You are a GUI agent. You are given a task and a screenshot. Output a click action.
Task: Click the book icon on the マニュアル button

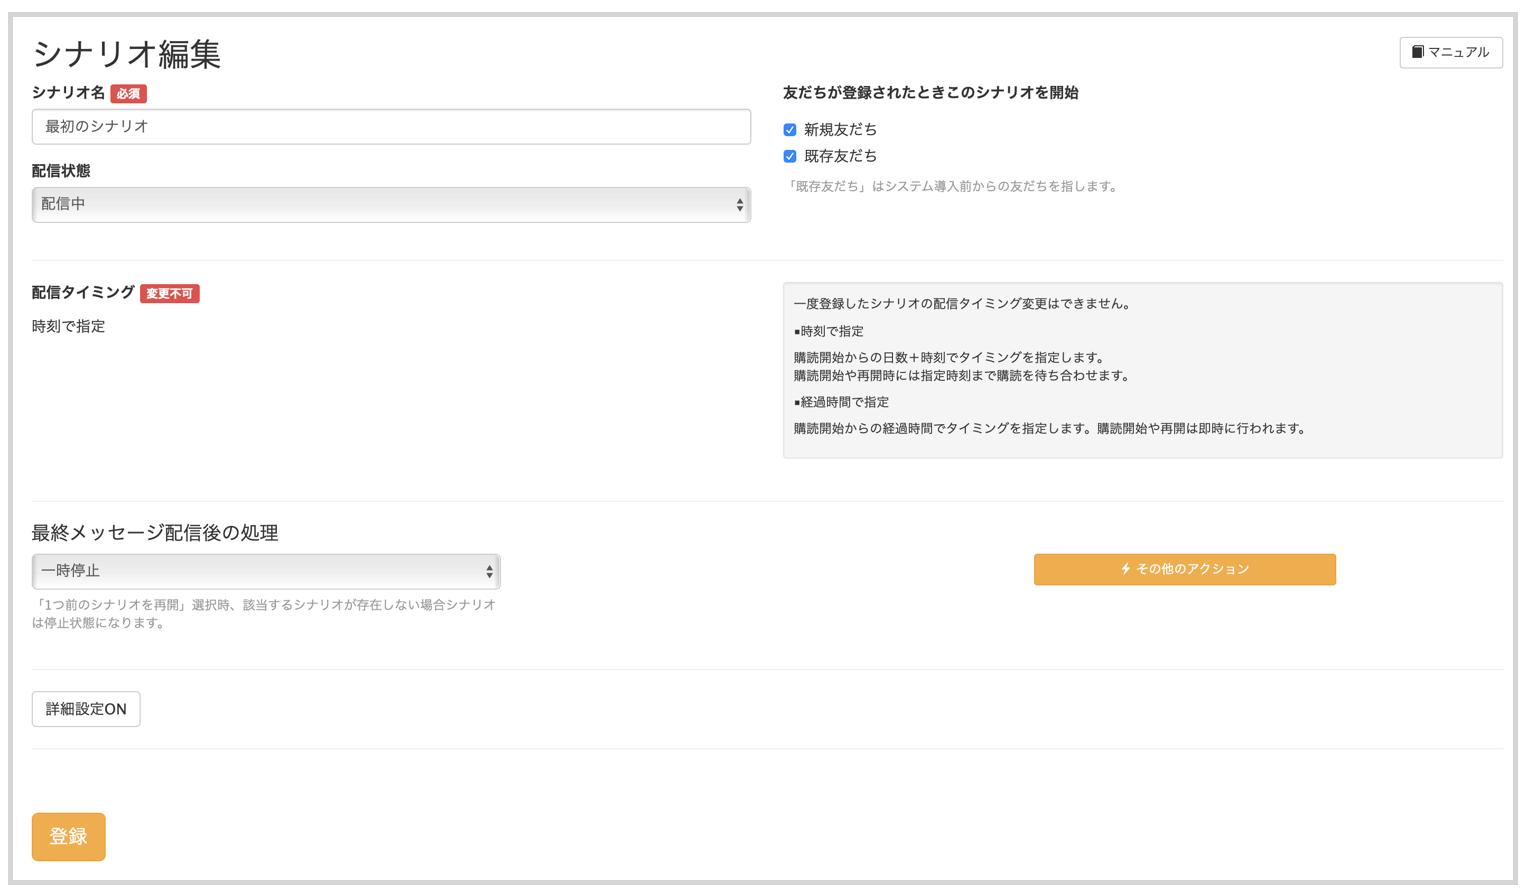1417,52
